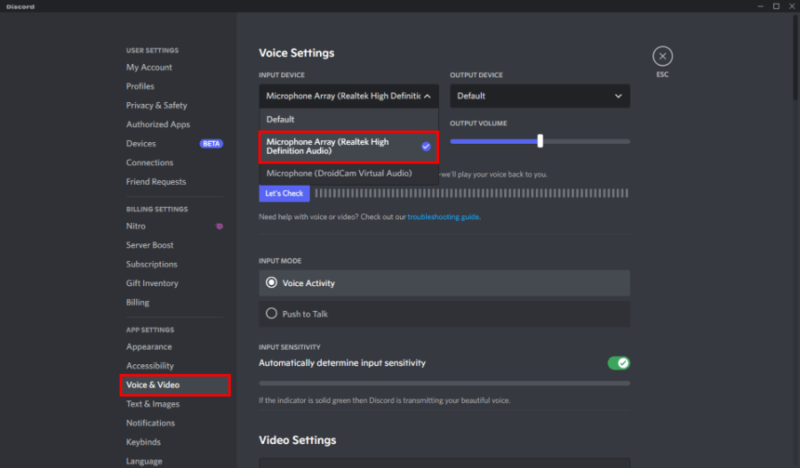Select Voice & Video settings
800x468 pixels.
174,385
